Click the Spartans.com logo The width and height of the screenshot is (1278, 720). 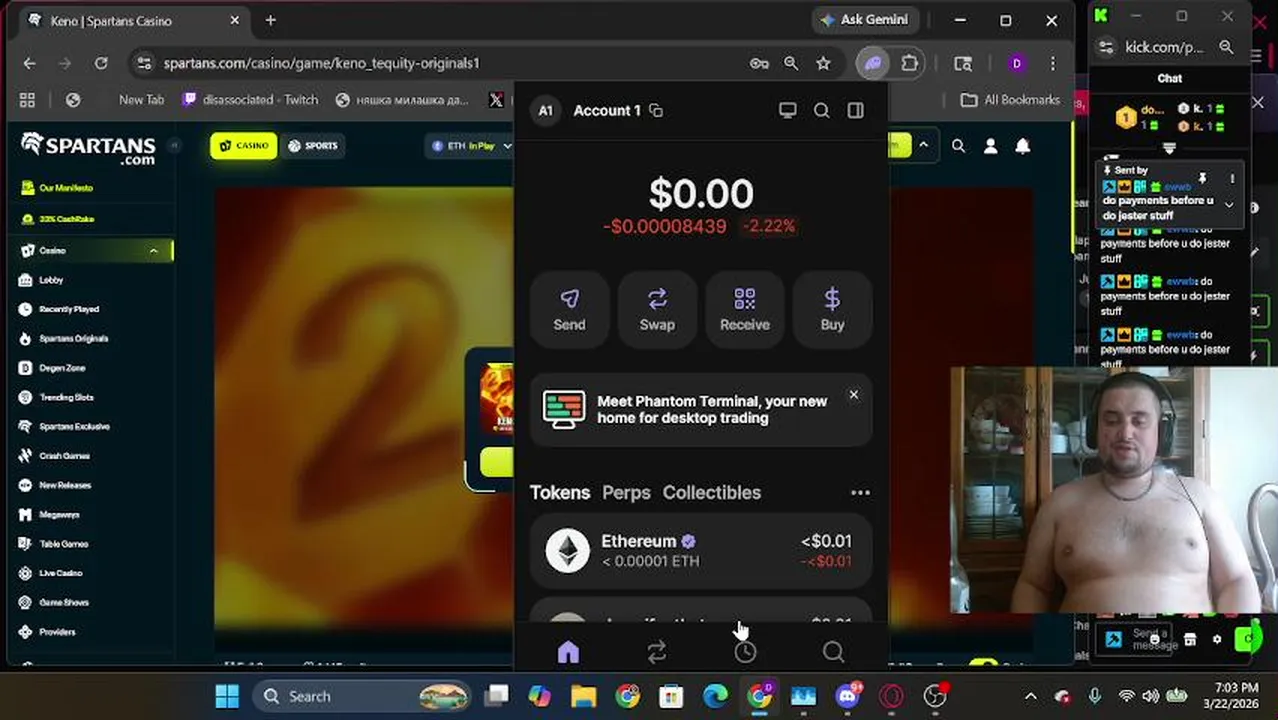(x=88, y=148)
